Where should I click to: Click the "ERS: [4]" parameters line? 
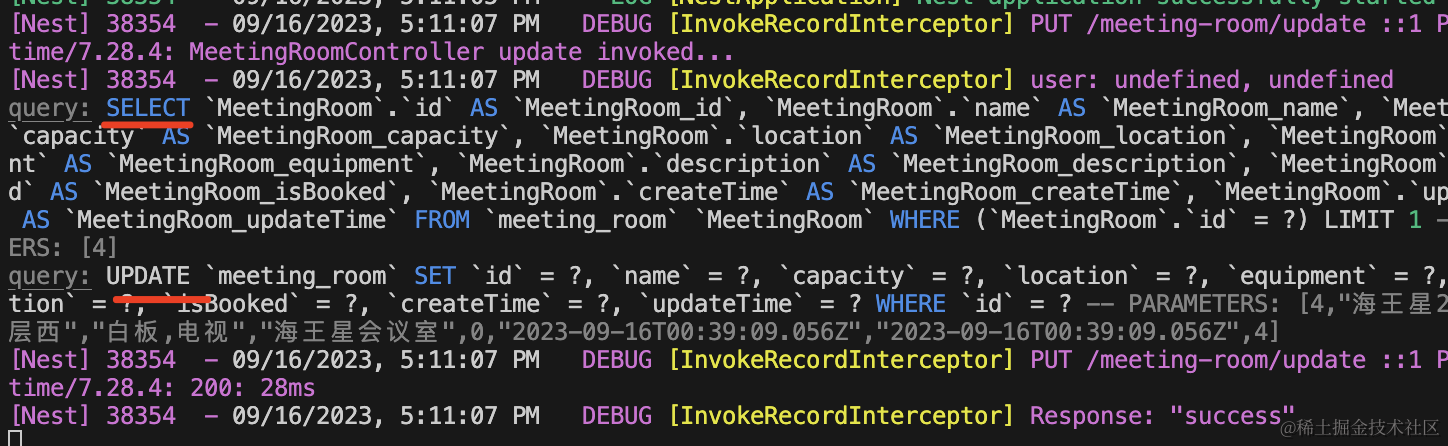63,248
